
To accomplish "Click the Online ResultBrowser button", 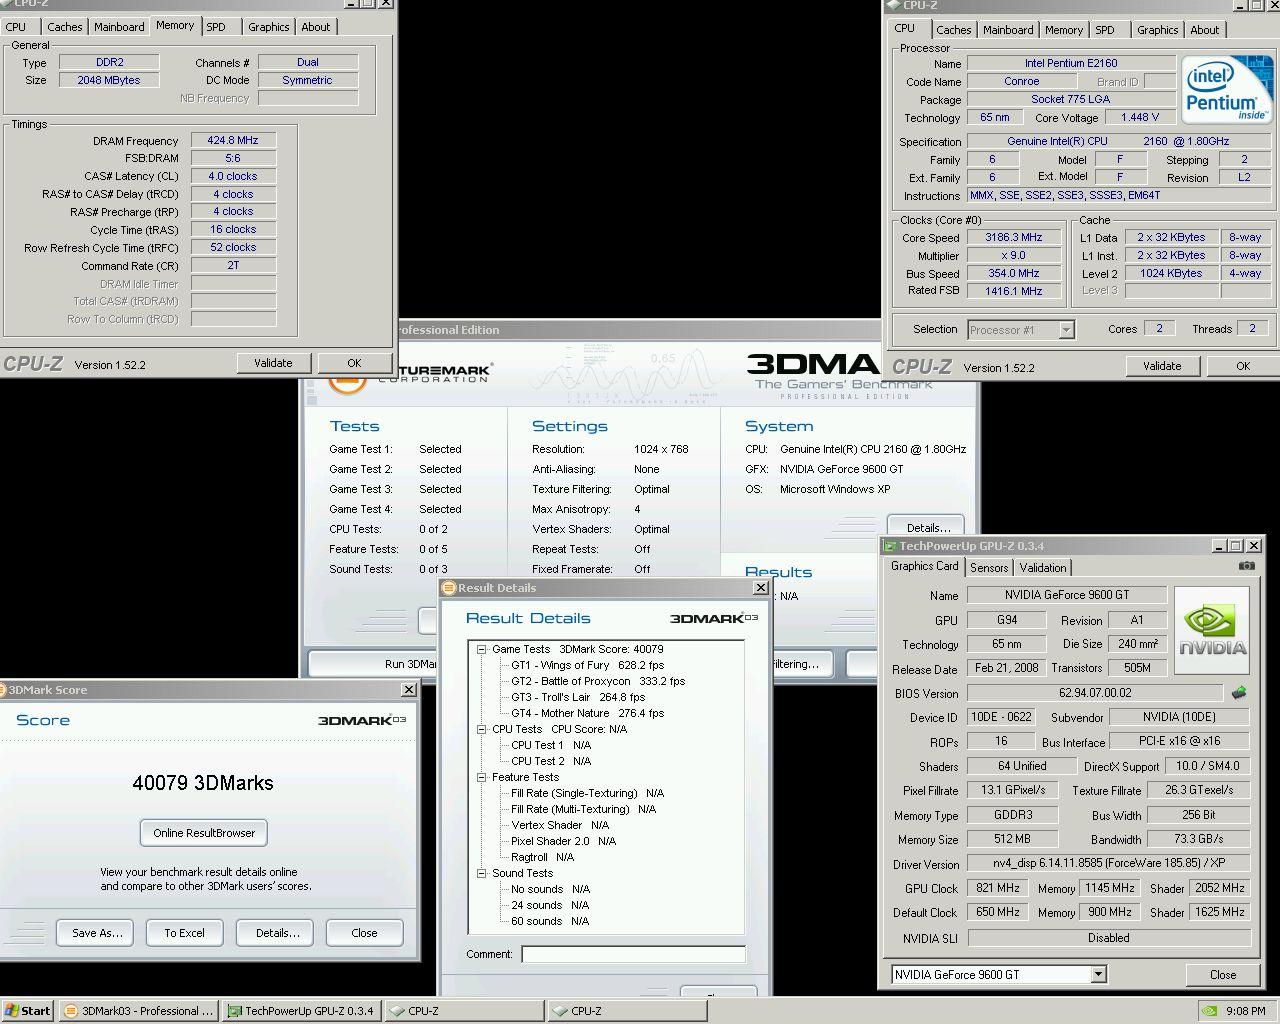I will click(204, 833).
